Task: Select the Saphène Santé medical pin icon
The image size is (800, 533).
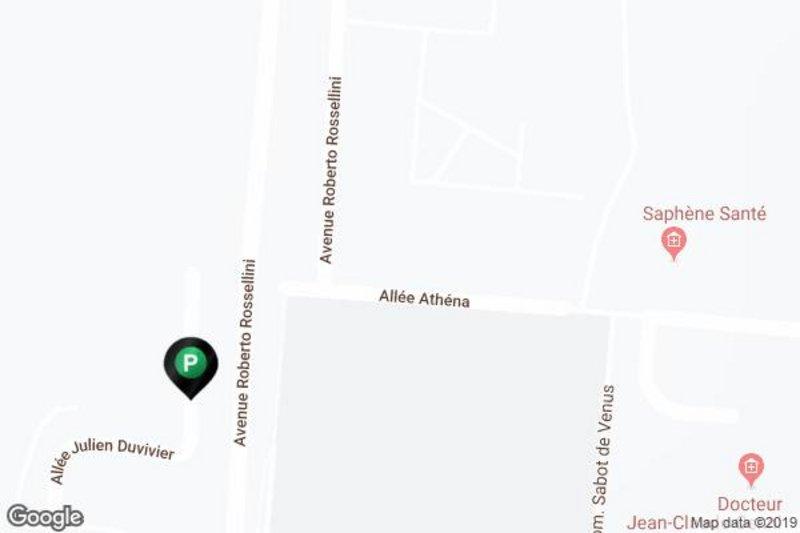Action: click(674, 243)
